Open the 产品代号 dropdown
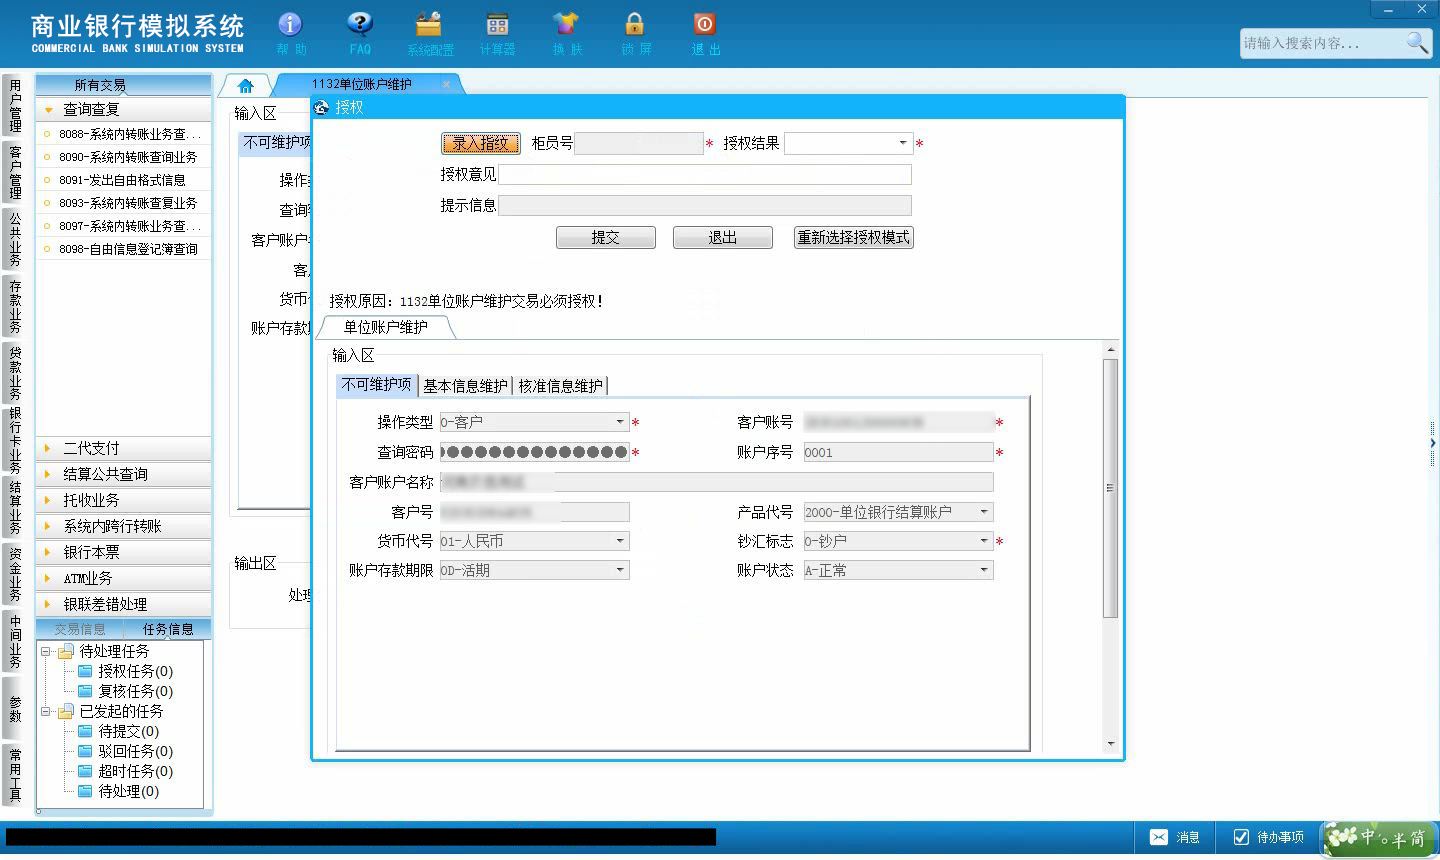 [x=984, y=512]
